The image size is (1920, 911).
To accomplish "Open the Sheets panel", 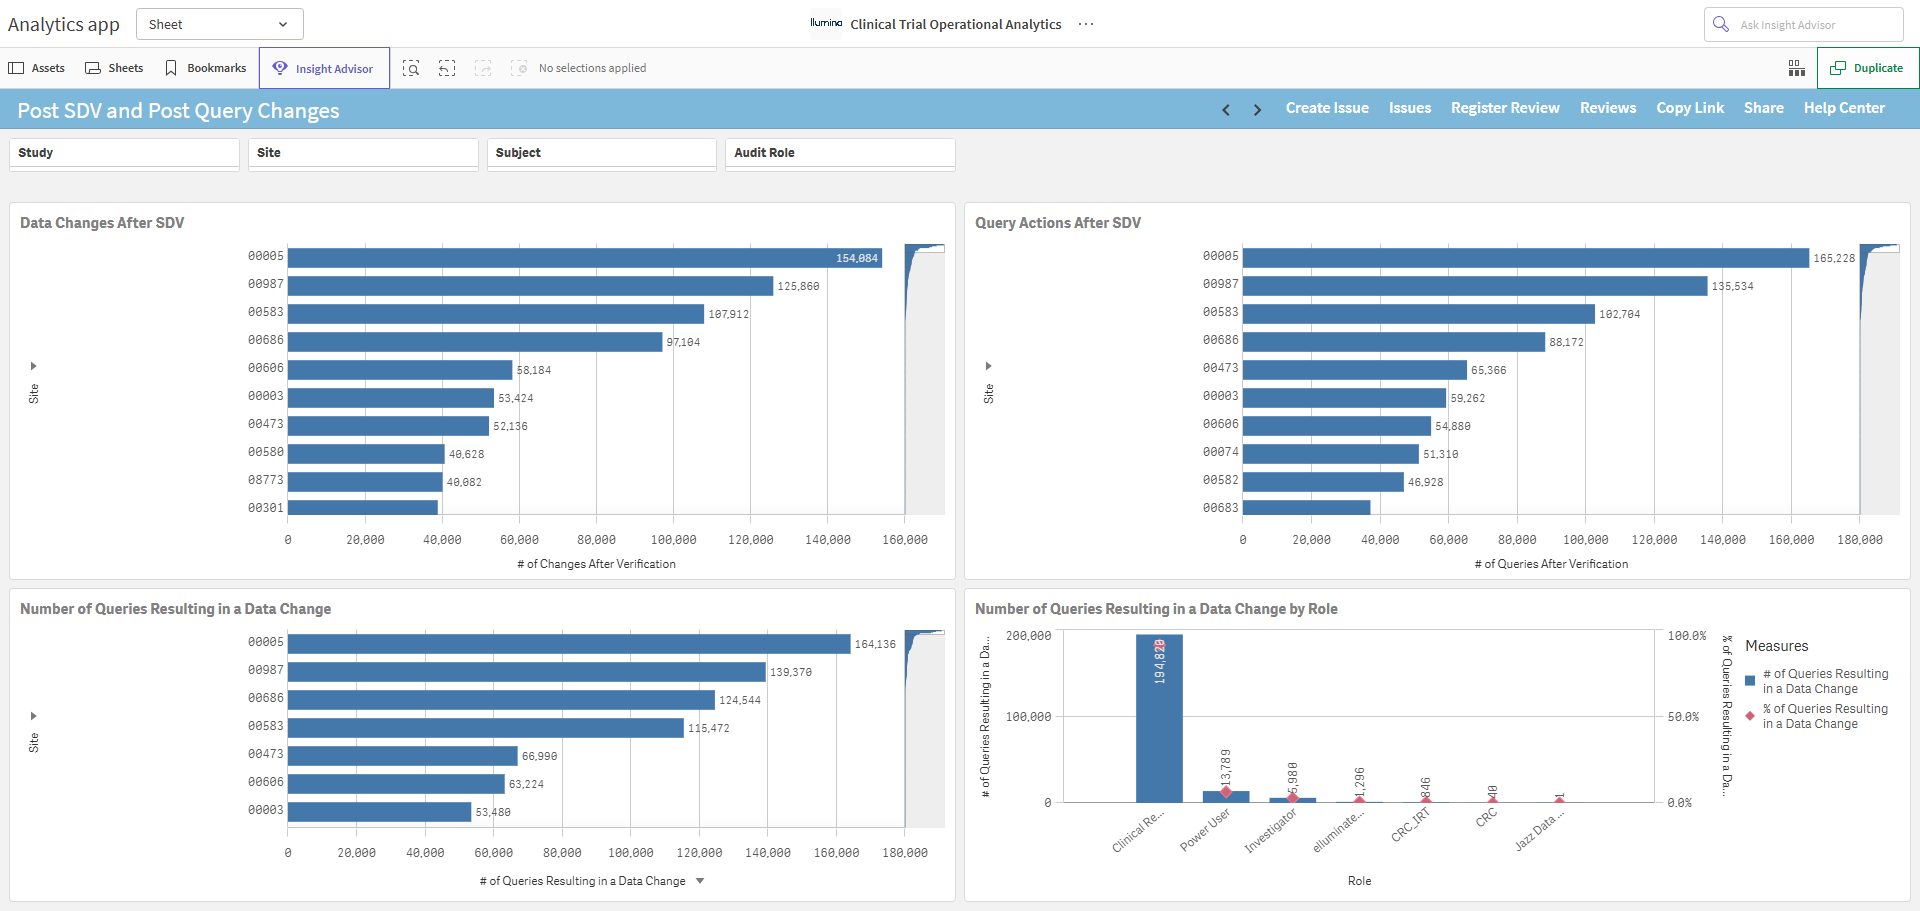I will [114, 68].
